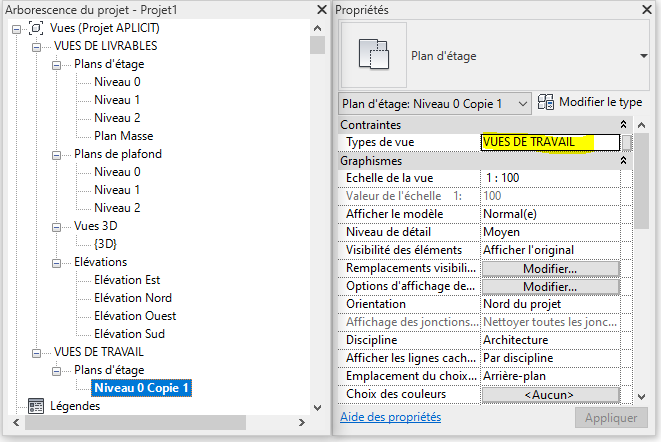Select Elévation Ouest in the tree
Image resolution: width=661 pixels, height=442 pixels.
coord(135,316)
